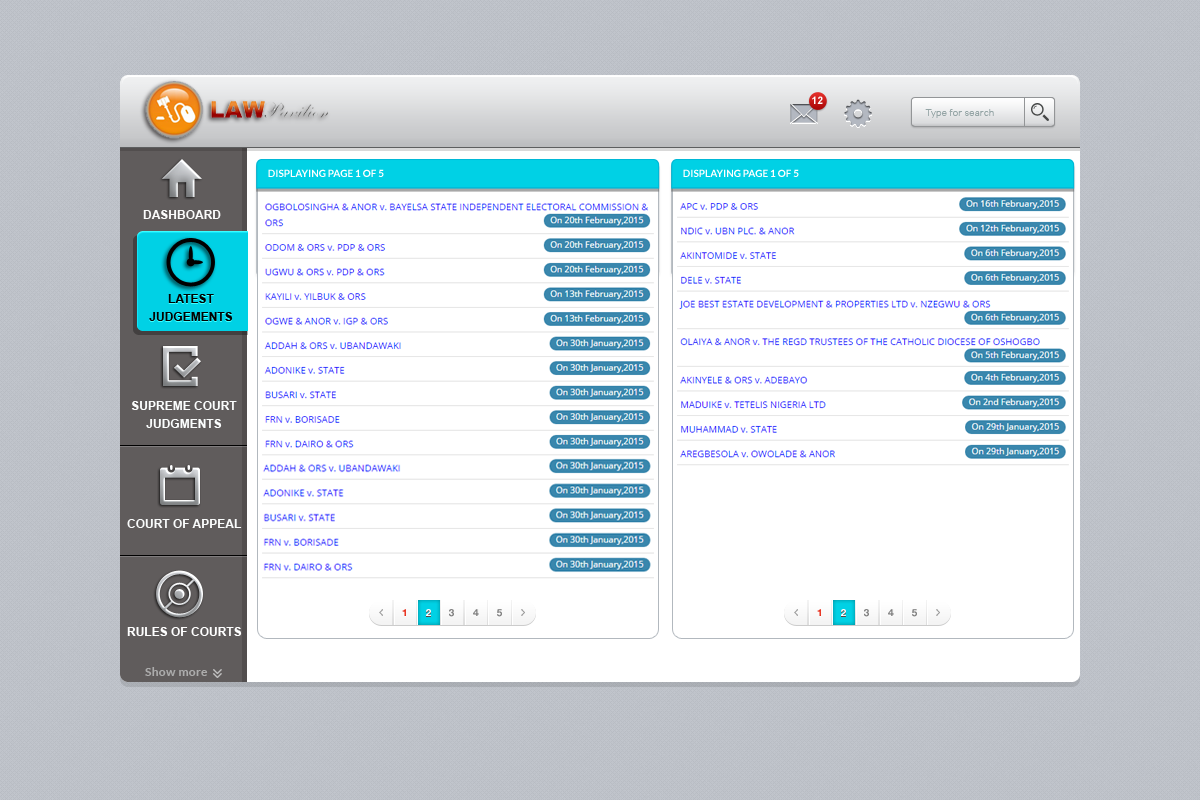Open ODOM & ORS v. PDP & ORS case

click(x=325, y=247)
